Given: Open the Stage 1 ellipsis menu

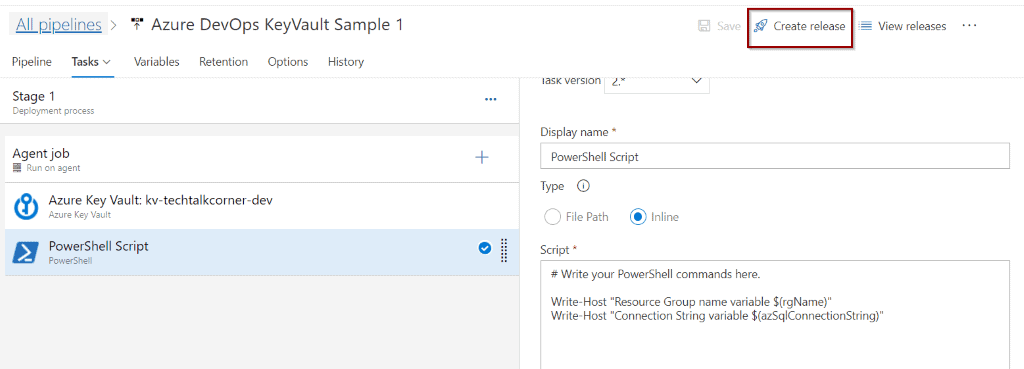Looking at the screenshot, I should click(490, 99).
